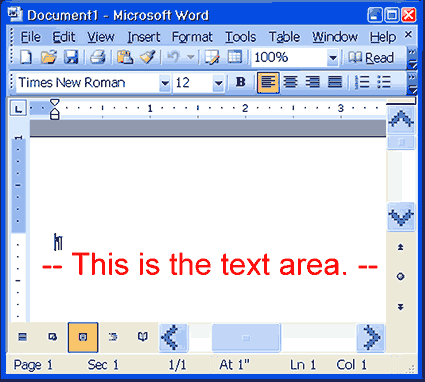Image resolution: width=425 pixels, height=382 pixels.
Task: Click the Read button
Action: 371,58
